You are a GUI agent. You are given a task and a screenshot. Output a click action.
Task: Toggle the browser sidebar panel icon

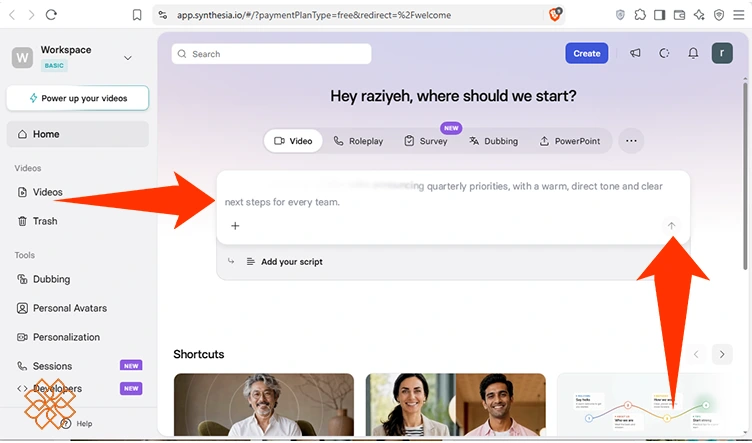pos(659,15)
